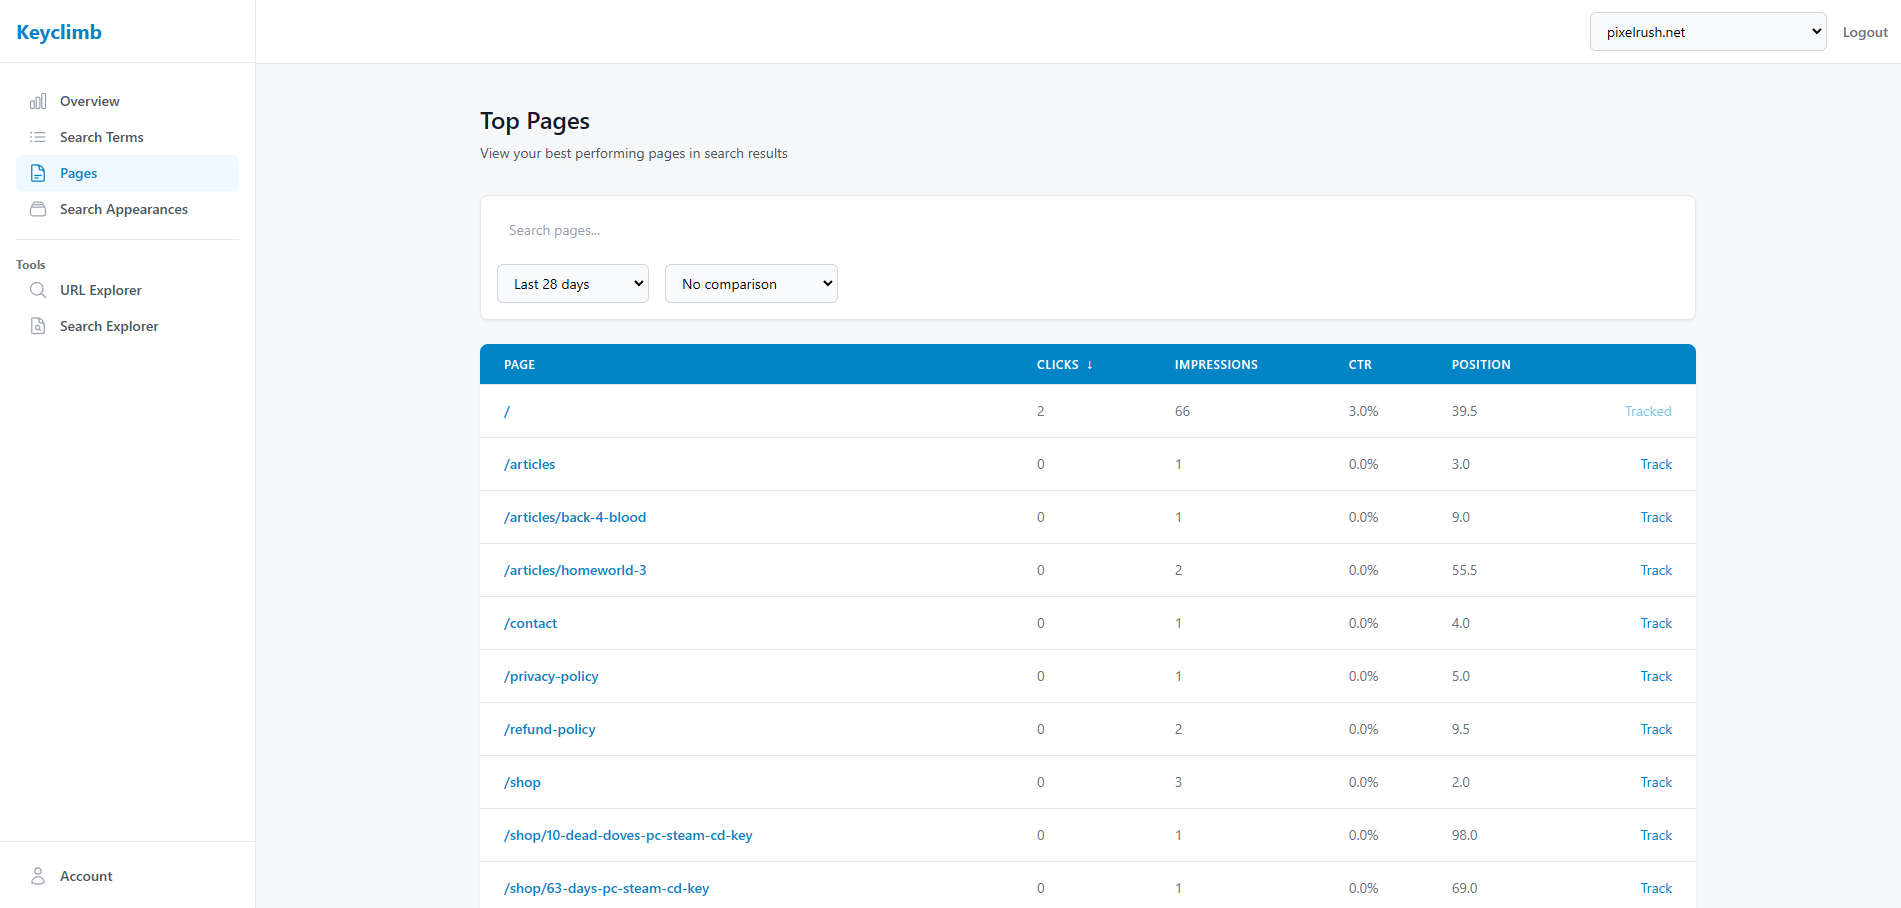Click Track for /articles/back-4-blood
This screenshot has height=908, width=1901.
click(1656, 517)
